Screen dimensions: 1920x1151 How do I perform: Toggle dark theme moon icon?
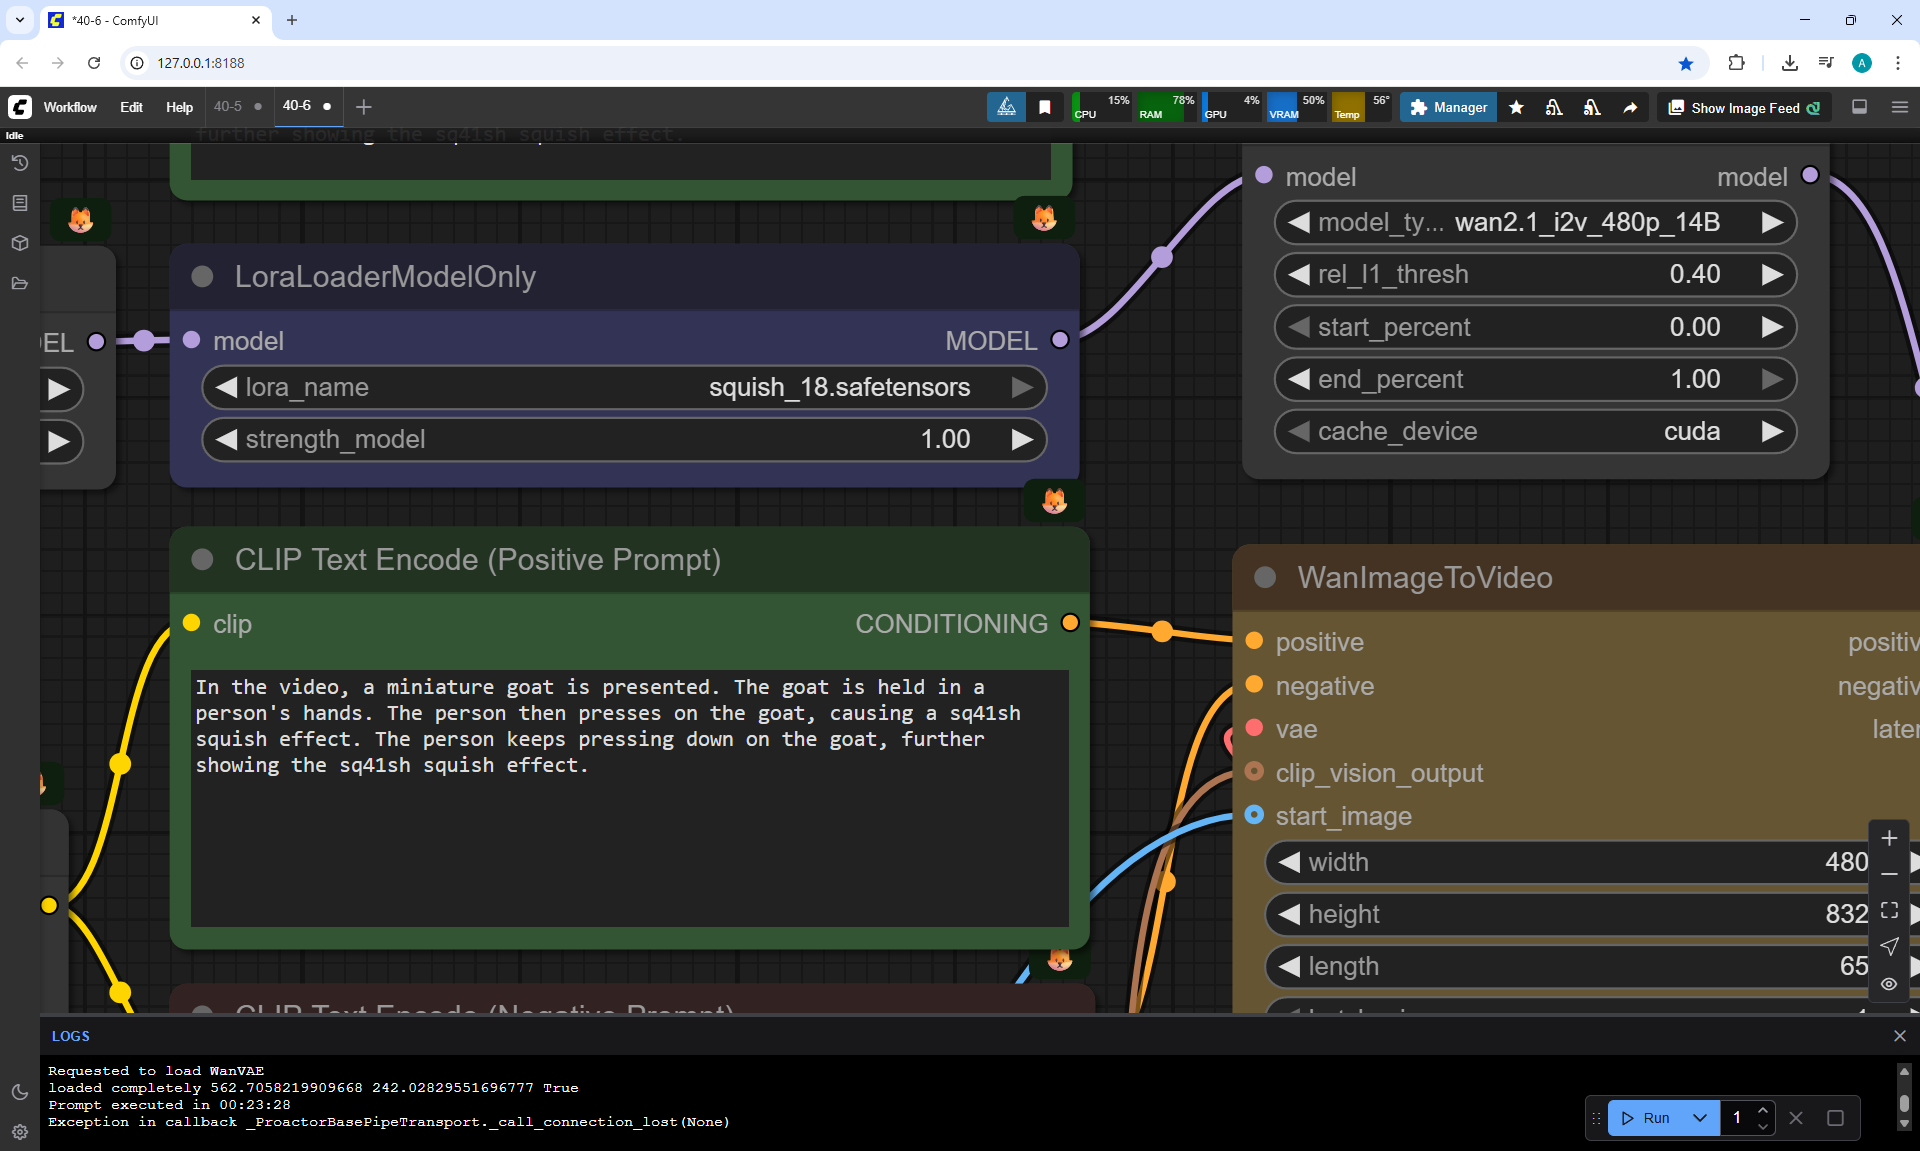pyautogui.click(x=20, y=1092)
